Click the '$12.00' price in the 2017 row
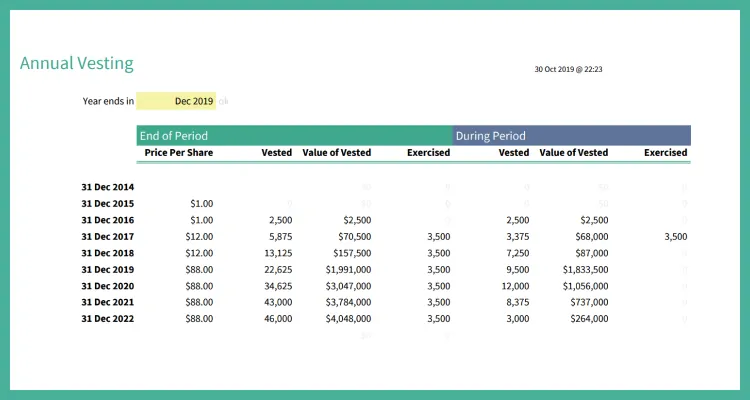The image size is (750, 400). pyautogui.click(x=199, y=236)
